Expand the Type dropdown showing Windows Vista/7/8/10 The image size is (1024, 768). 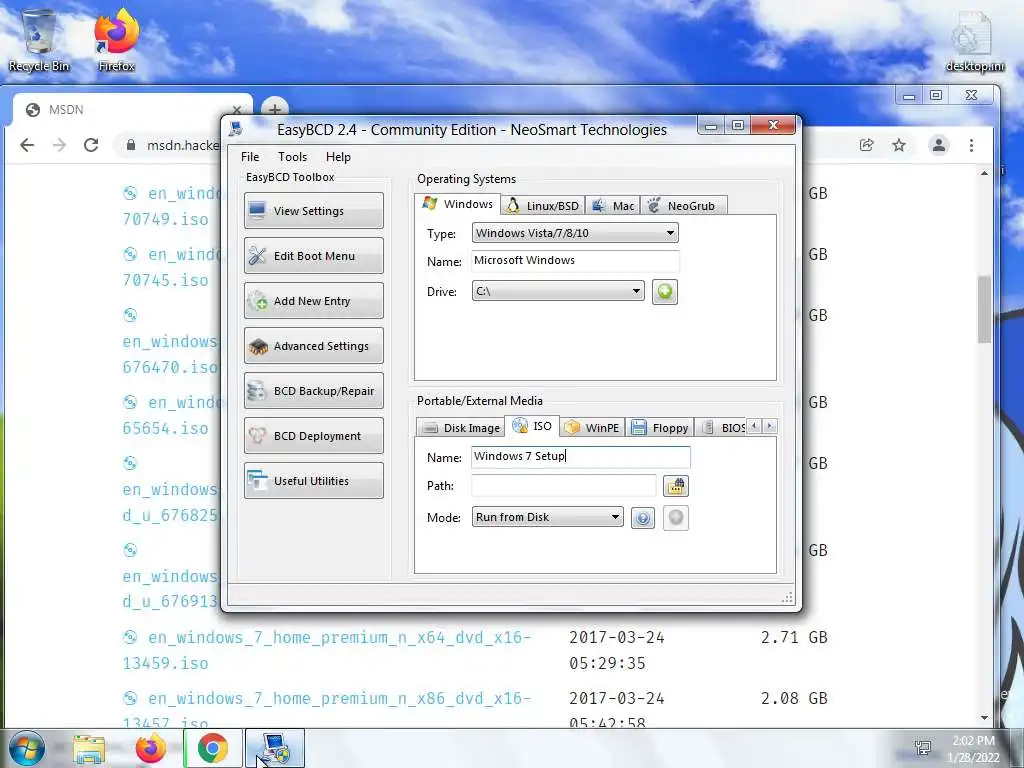click(x=575, y=233)
